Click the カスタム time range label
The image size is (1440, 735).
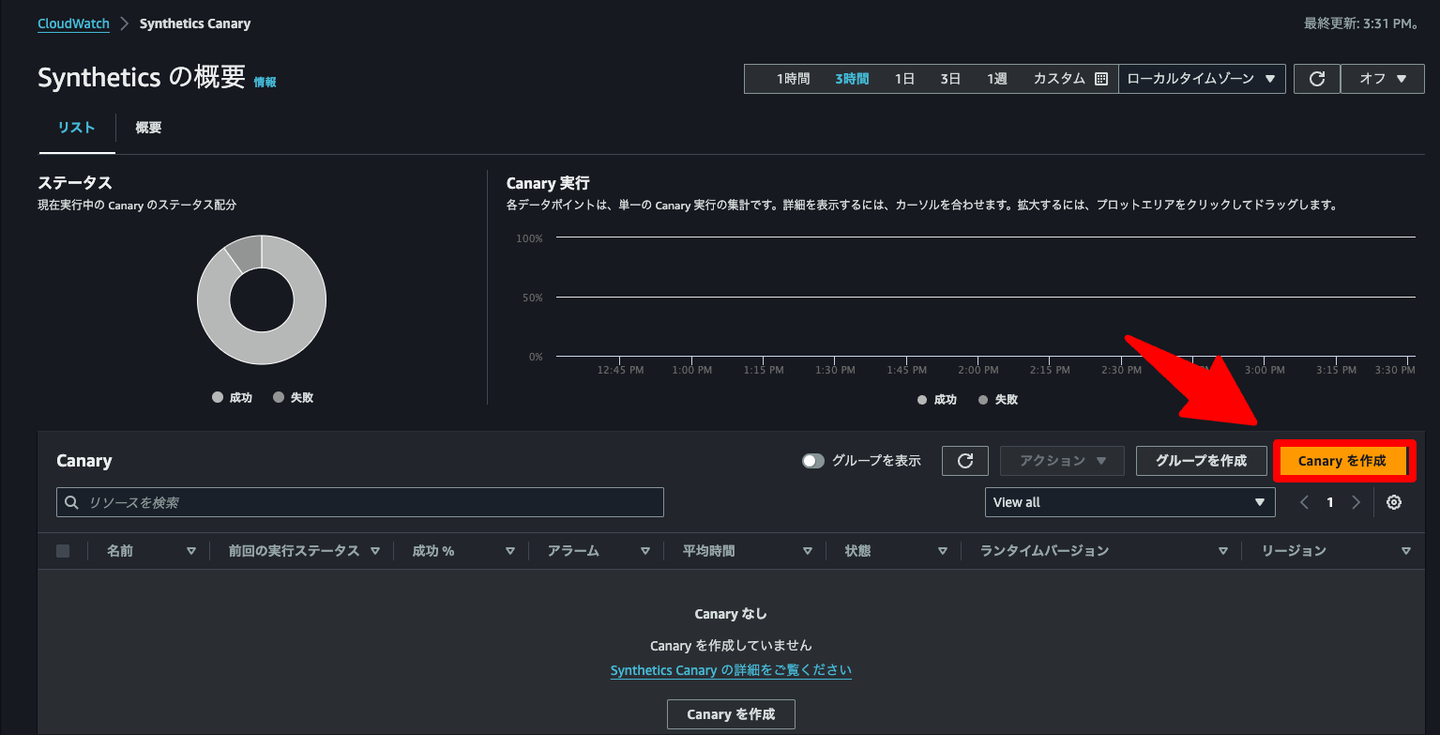pos(1059,79)
